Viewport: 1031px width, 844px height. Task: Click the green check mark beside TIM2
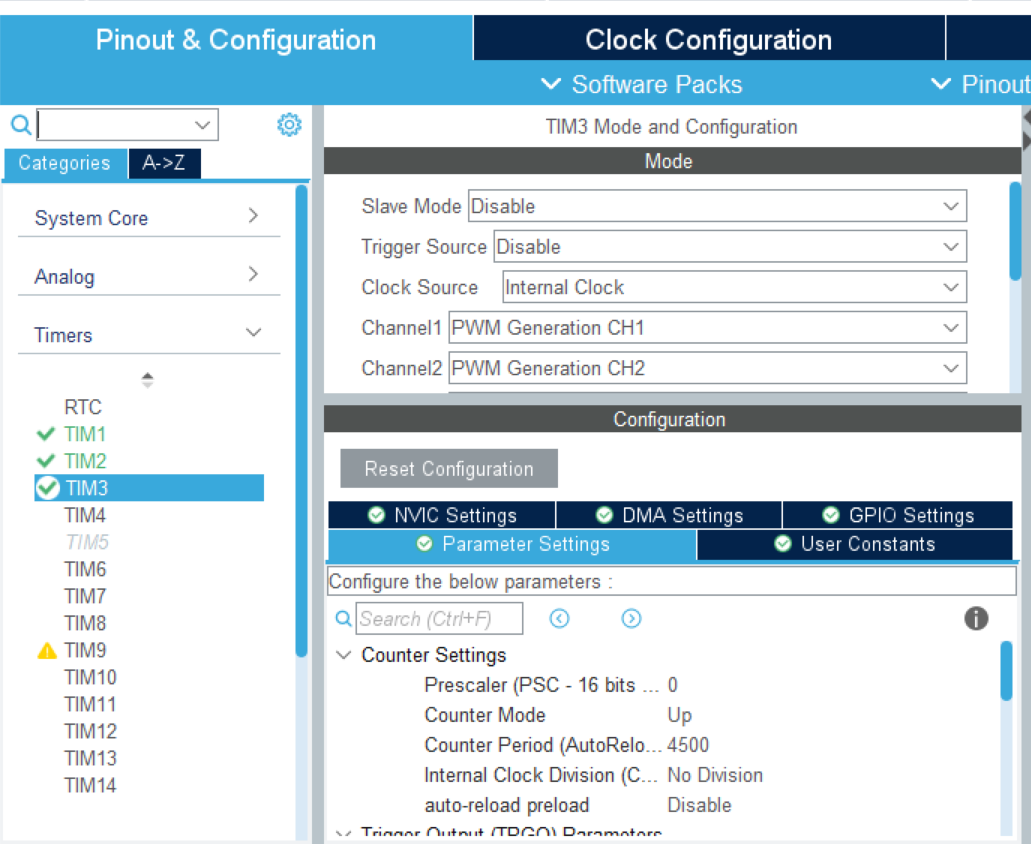pyautogui.click(x=45, y=461)
